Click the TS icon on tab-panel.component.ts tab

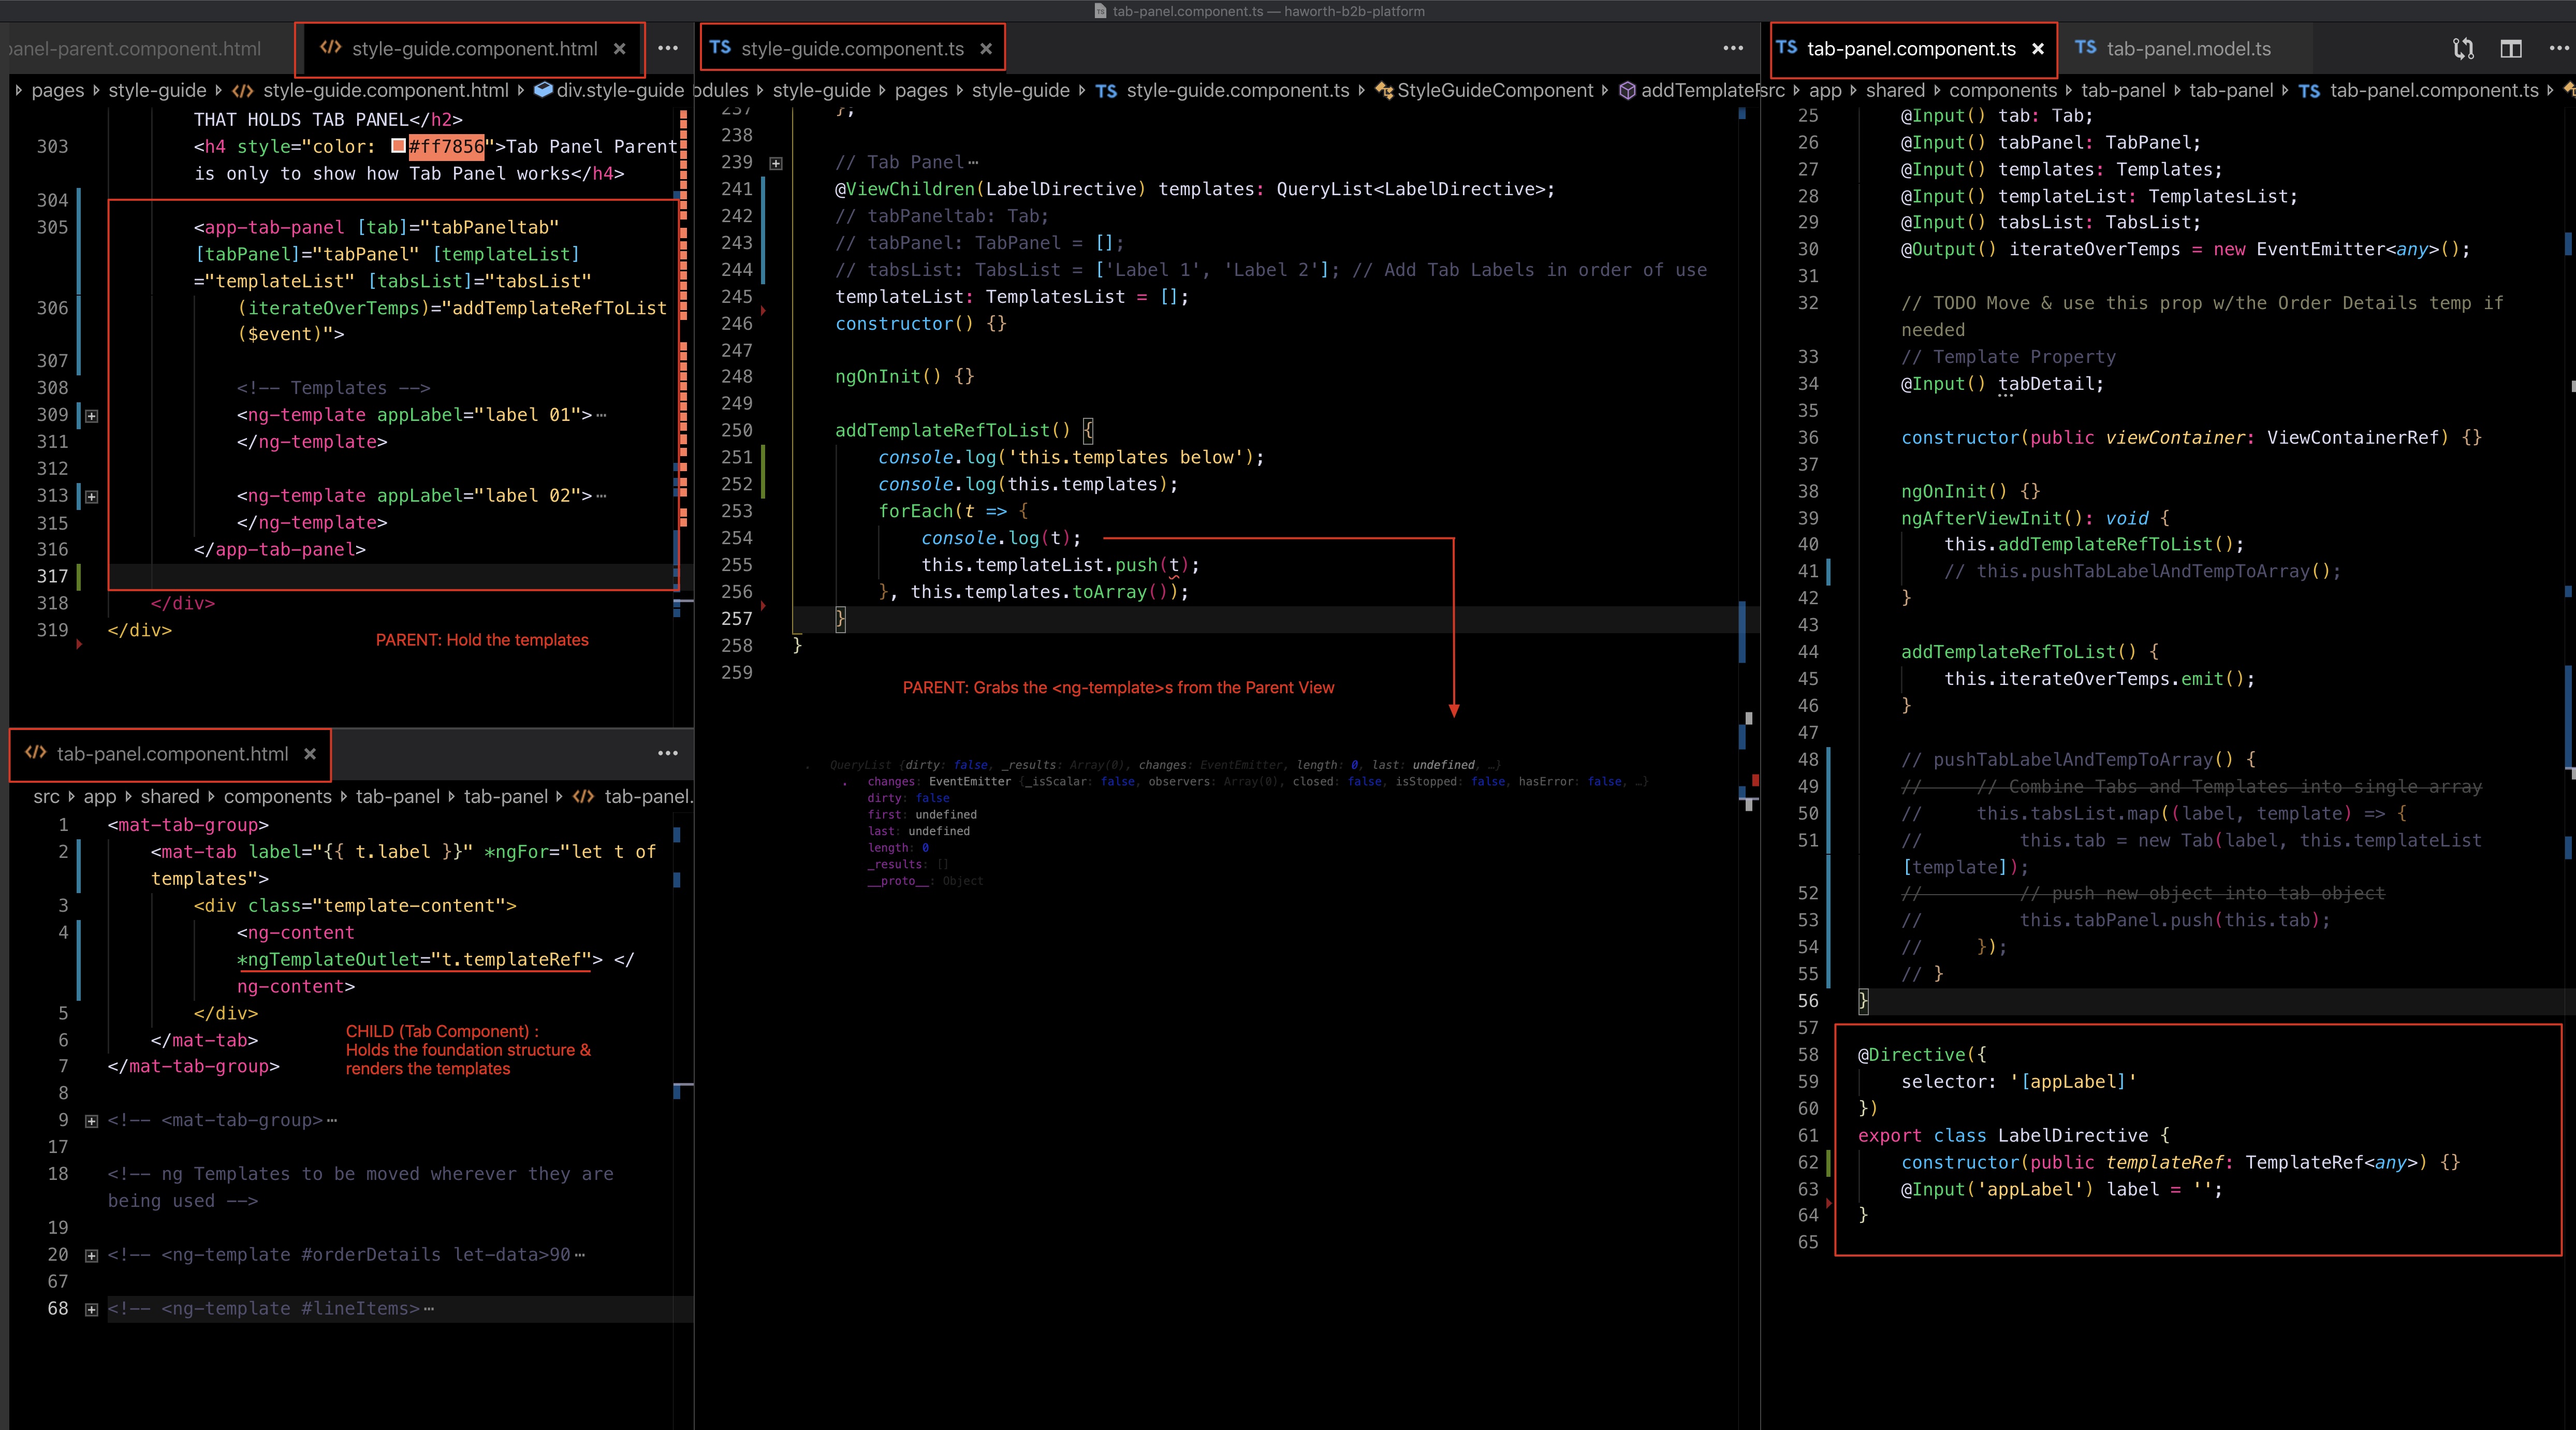[1787, 48]
